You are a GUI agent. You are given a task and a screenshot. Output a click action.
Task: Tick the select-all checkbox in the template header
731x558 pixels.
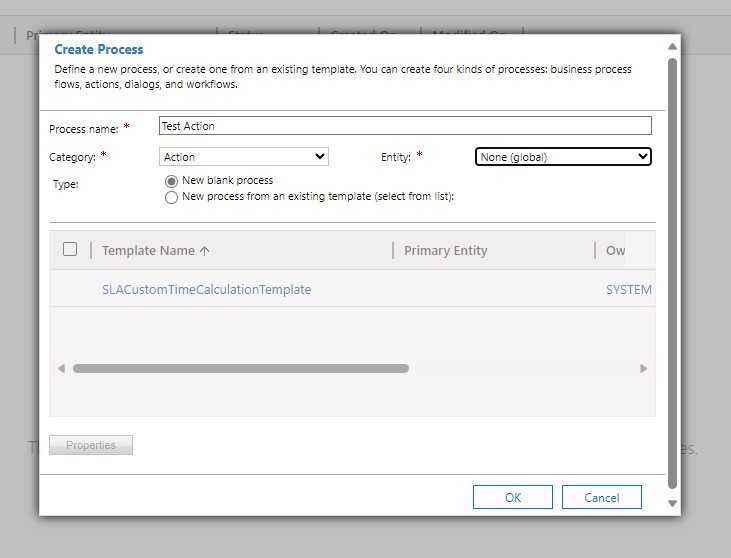[x=70, y=249]
